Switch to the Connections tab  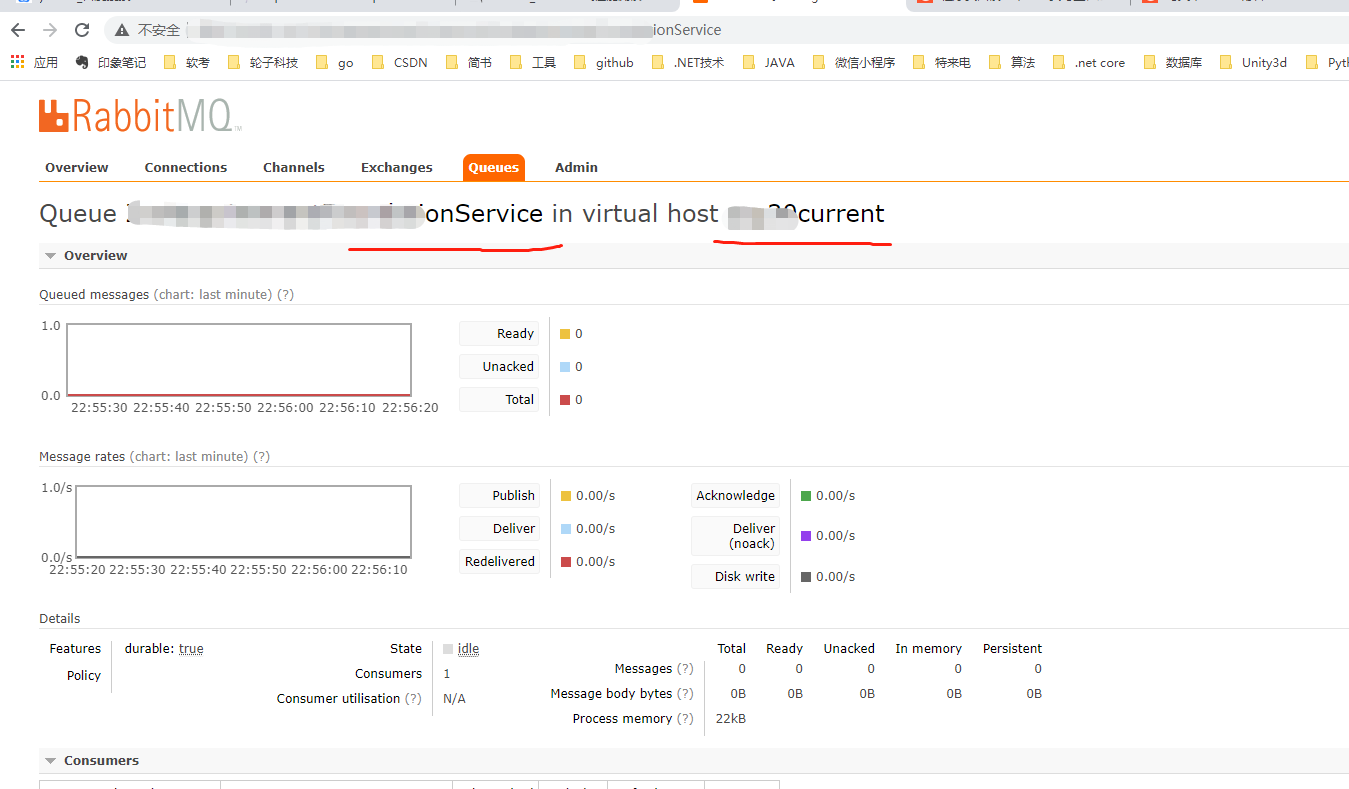tap(186, 167)
